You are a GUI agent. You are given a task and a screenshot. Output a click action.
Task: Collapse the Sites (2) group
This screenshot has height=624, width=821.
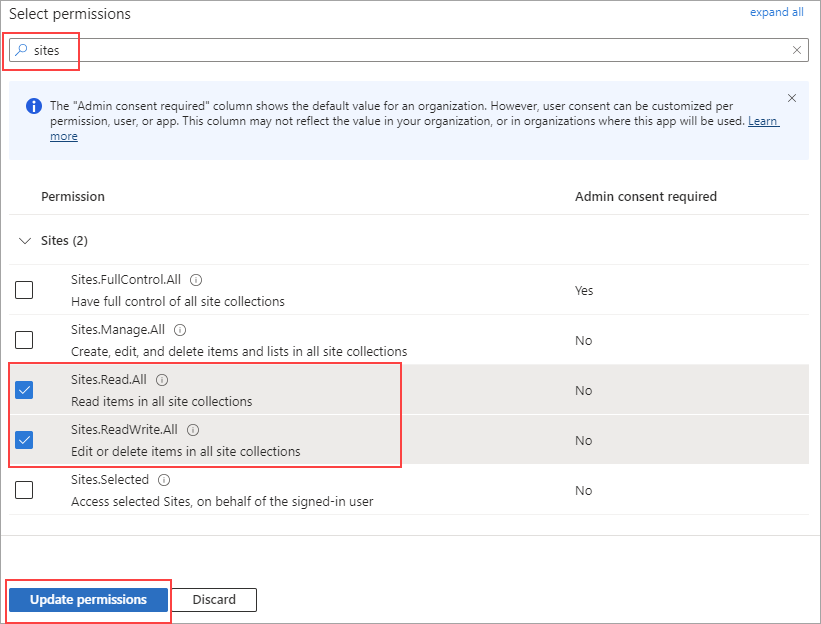click(x=26, y=241)
